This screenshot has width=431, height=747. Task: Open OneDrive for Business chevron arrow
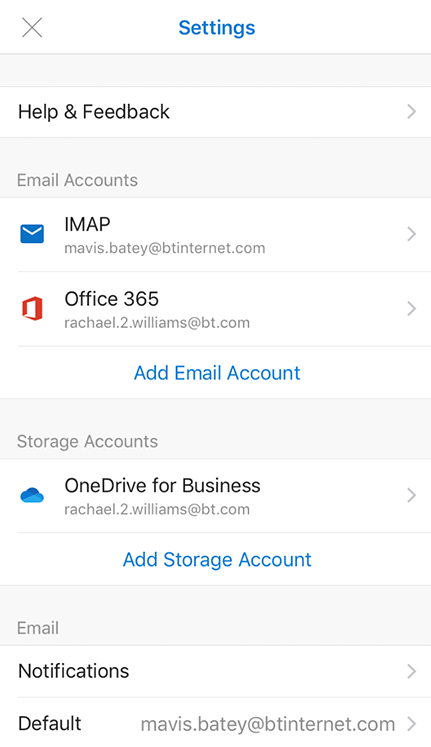(411, 495)
